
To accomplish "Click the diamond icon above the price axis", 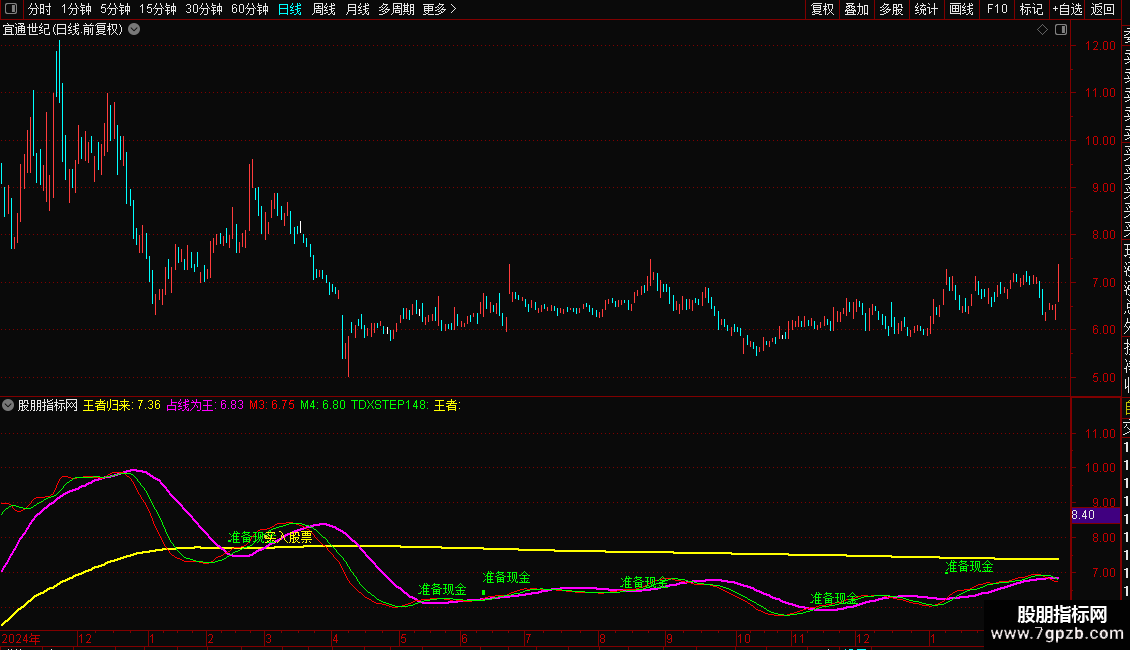I will pyautogui.click(x=1042, y=30).
